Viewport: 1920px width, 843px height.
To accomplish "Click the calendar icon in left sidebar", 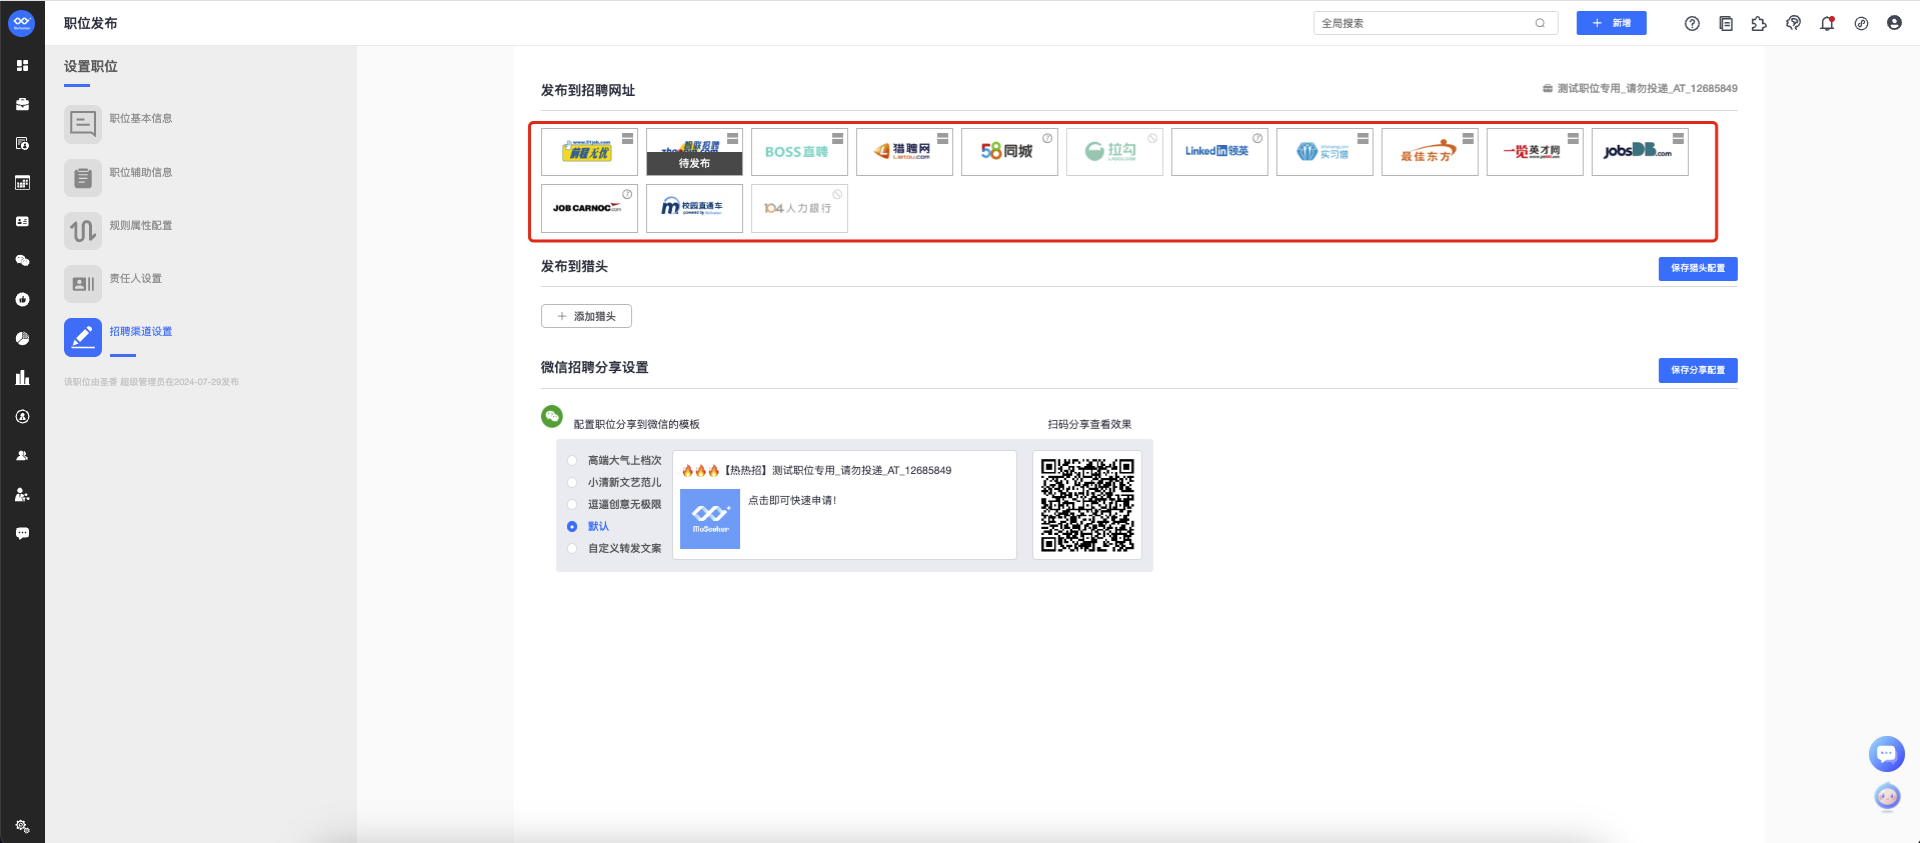I will coord(22,182).
